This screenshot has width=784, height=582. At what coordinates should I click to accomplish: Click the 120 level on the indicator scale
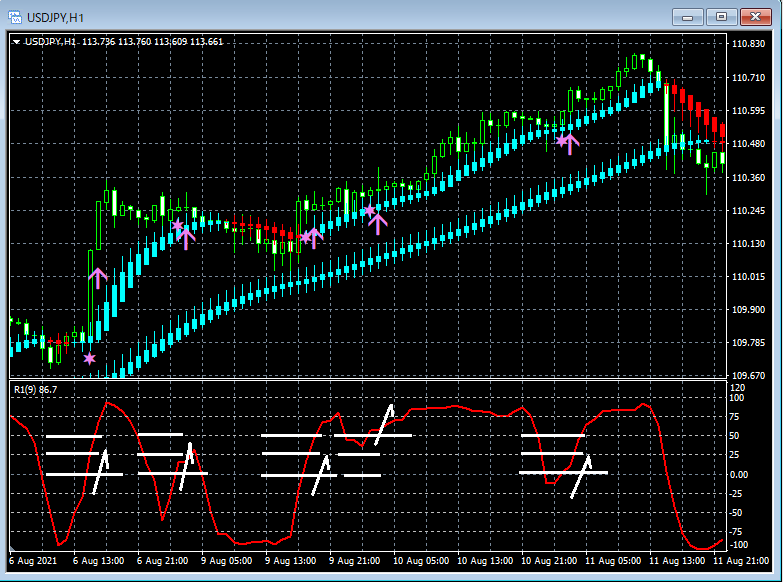tap(738, 388)
